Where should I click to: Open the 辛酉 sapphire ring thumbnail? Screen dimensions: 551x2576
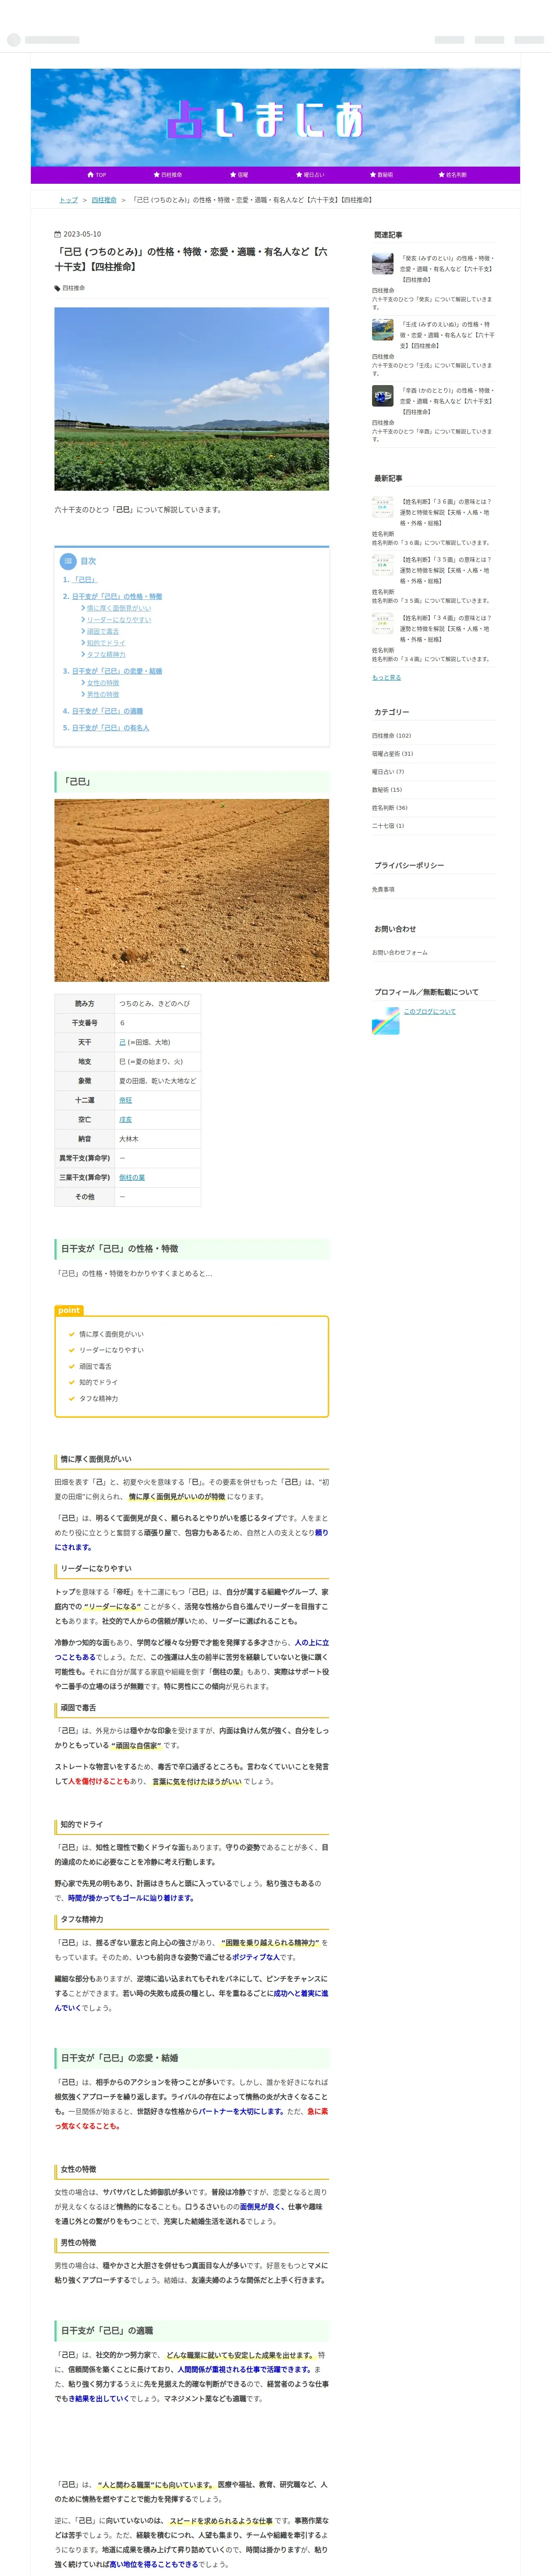point(382,396)
